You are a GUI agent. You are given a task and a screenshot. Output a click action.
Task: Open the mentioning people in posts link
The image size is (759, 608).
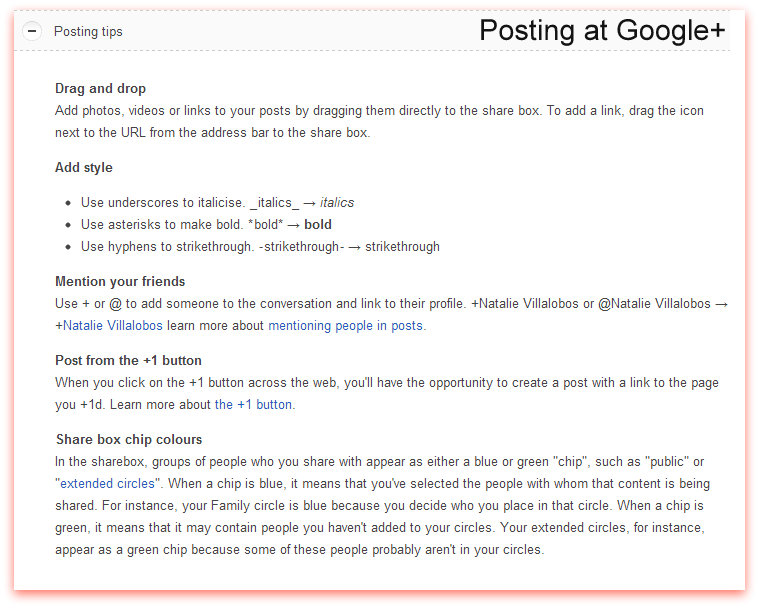point(346,326)
